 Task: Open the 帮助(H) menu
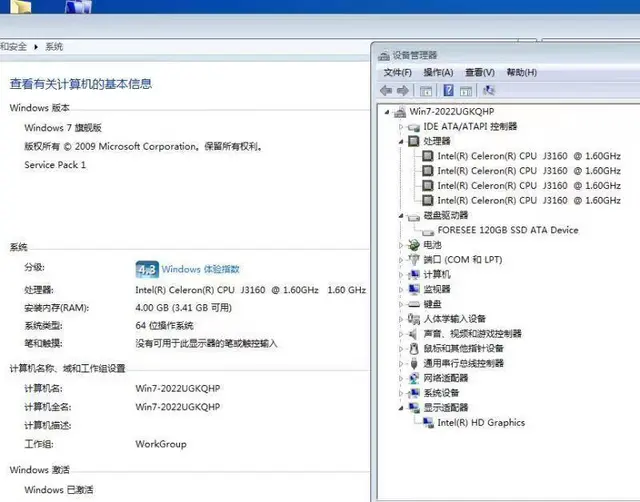click(521, 73)
